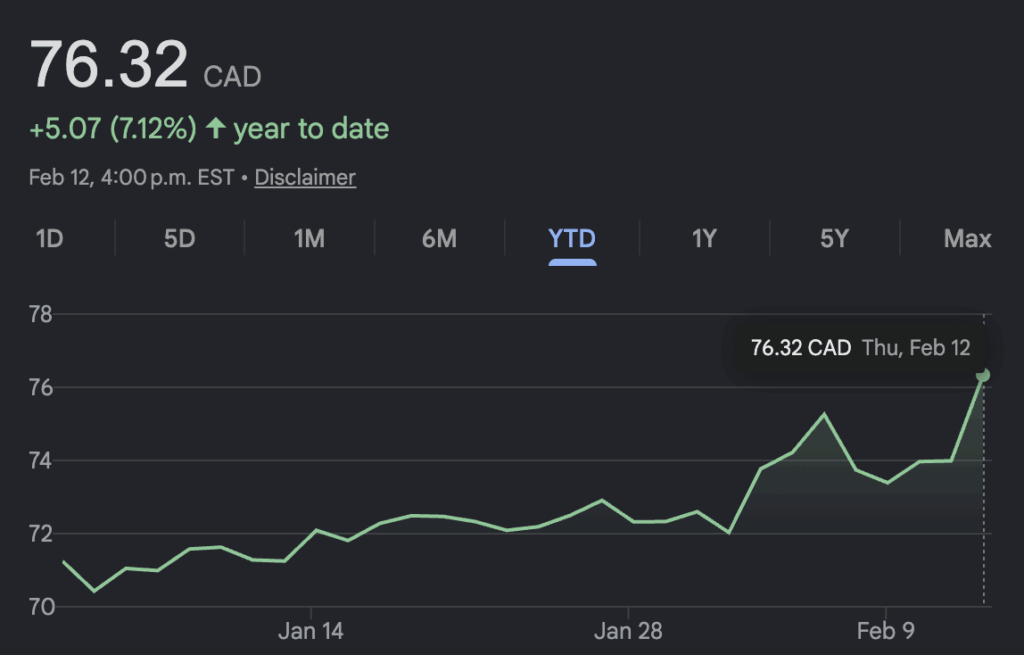This screenshot has width=1024, height=655.
Task: Click the large 76.32 price heading
Action: pos(109,66)
